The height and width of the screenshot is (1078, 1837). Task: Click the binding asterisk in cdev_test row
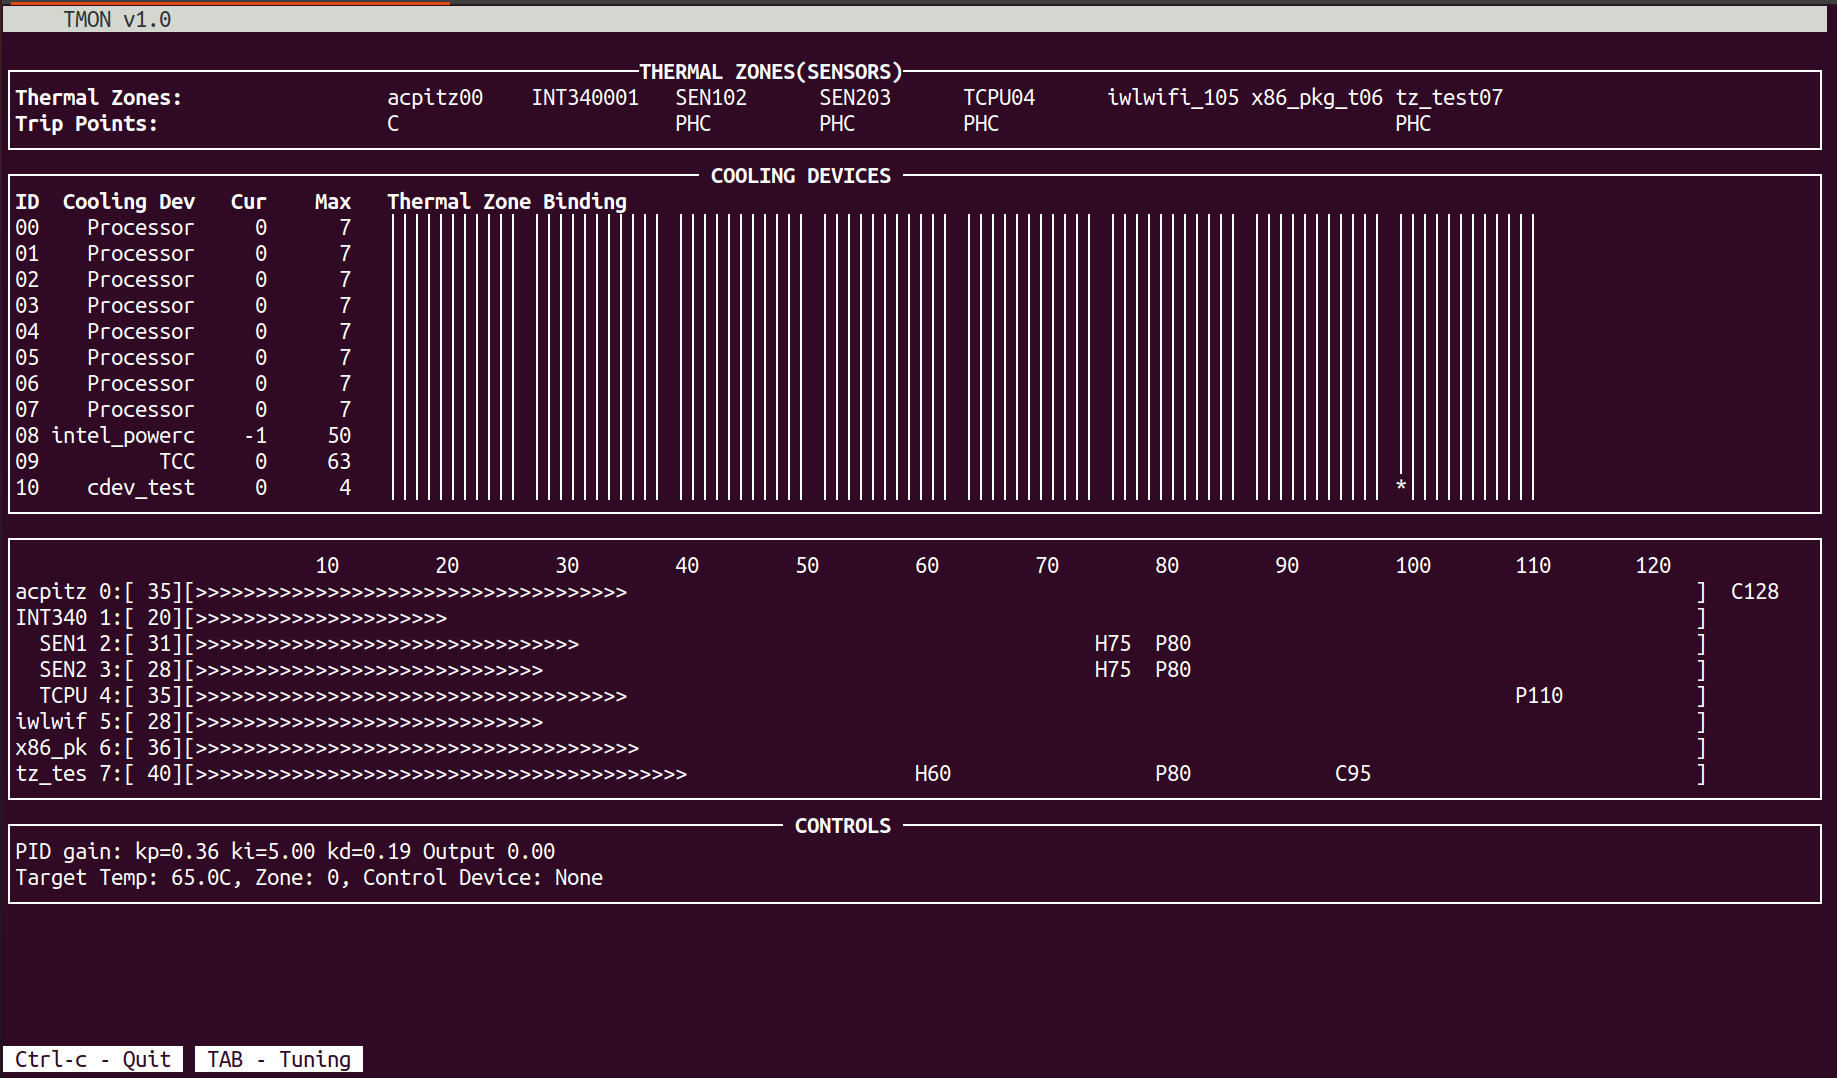click(1401, 487)
